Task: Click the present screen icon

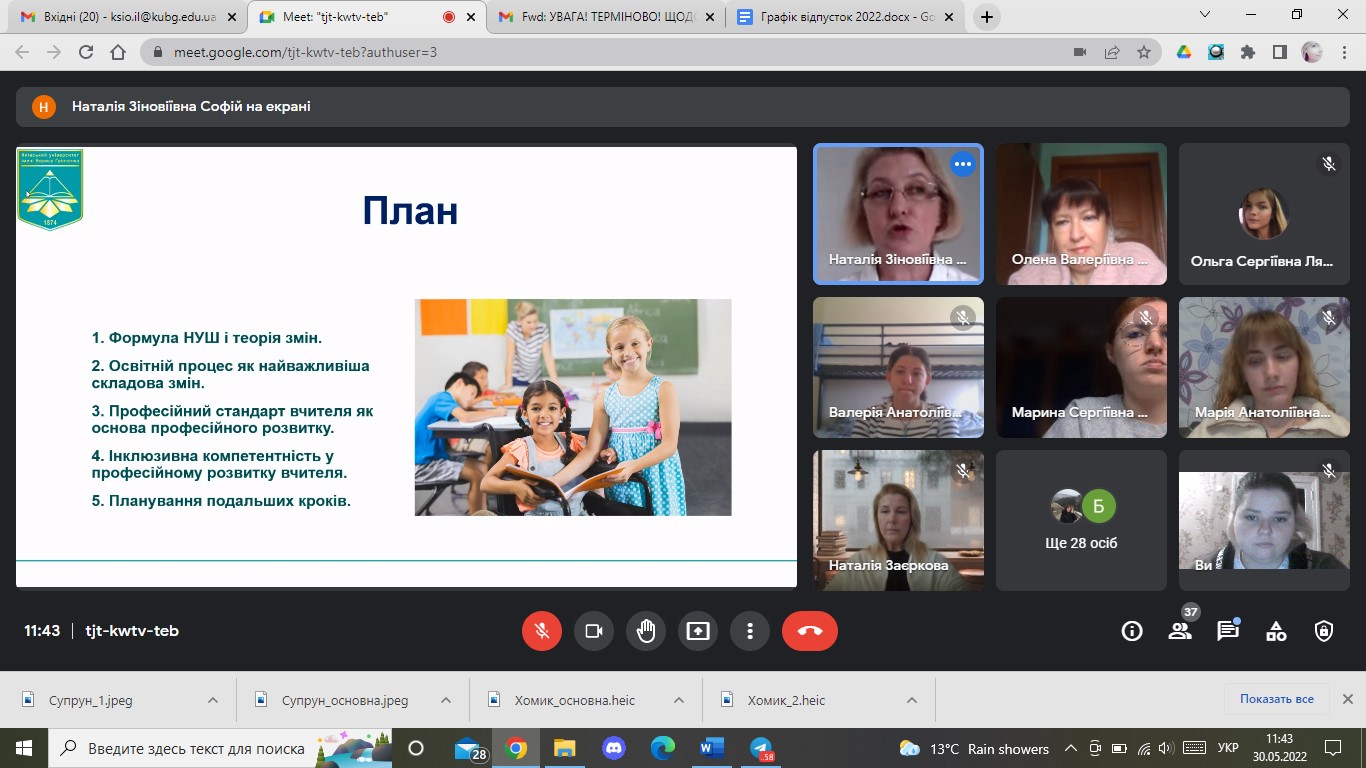Action: tap(697, 631)
